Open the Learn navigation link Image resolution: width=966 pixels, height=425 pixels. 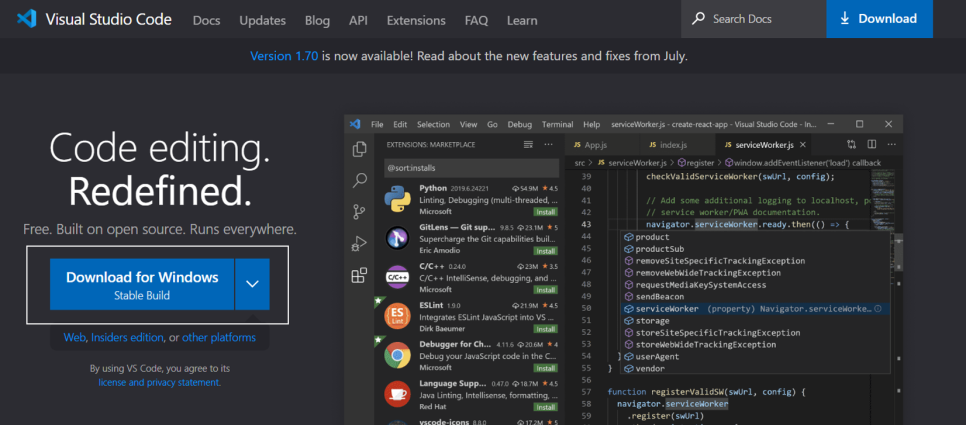522,20
